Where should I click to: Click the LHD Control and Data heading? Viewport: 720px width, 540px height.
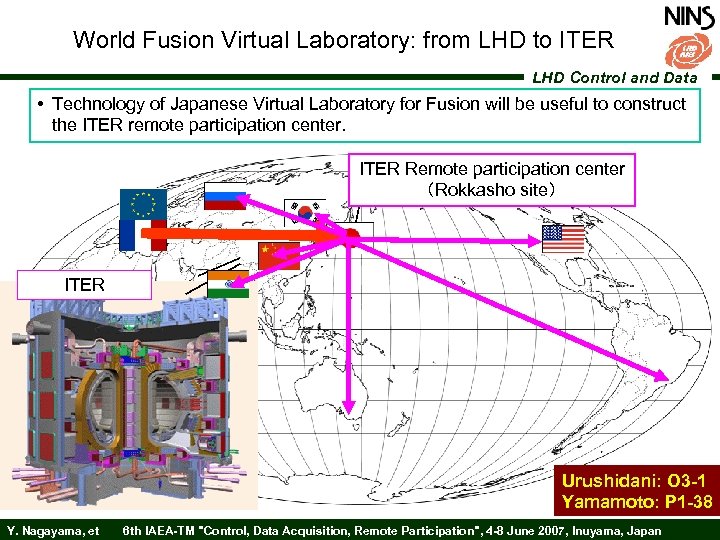tap(615, 78)
